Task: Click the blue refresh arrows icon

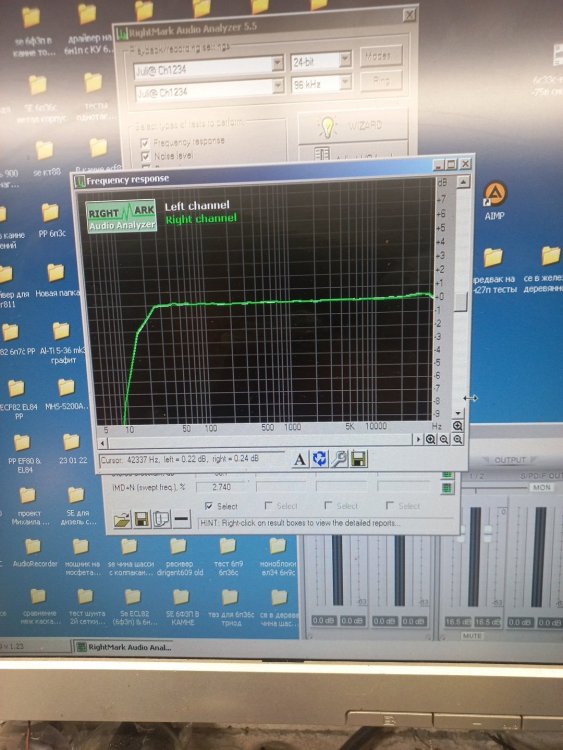Action: coord(319,459)
